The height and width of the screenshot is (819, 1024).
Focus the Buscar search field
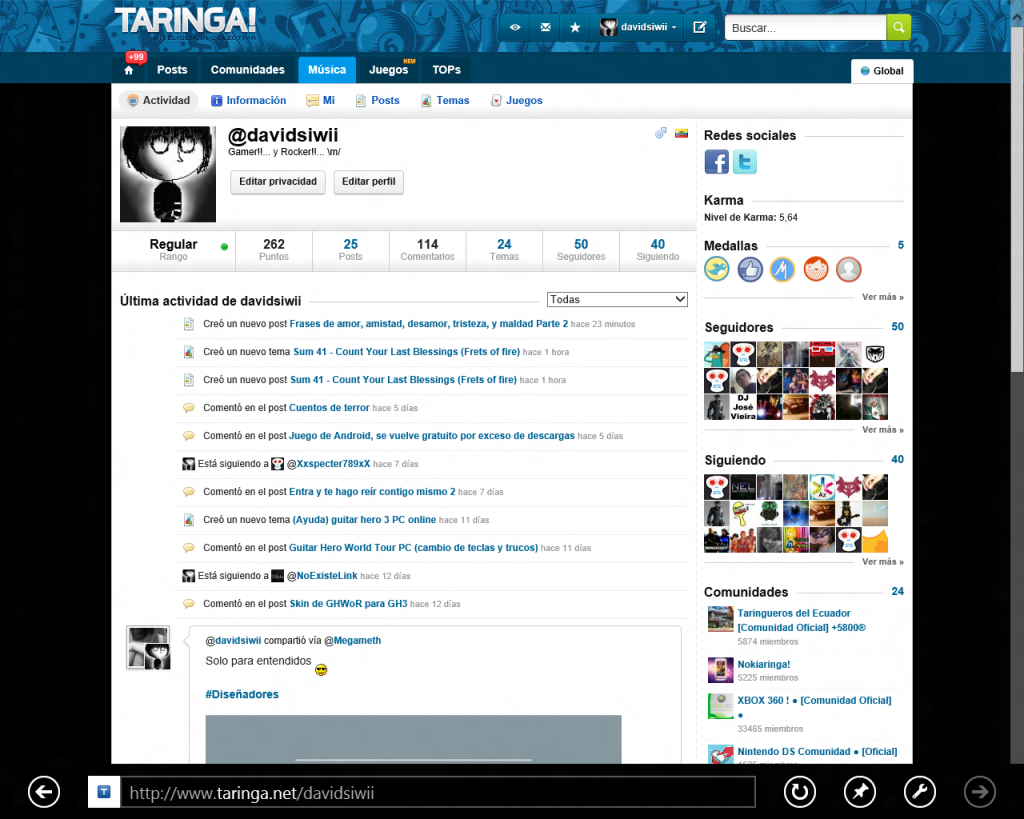pyautogui.click(x=805, y=27)
